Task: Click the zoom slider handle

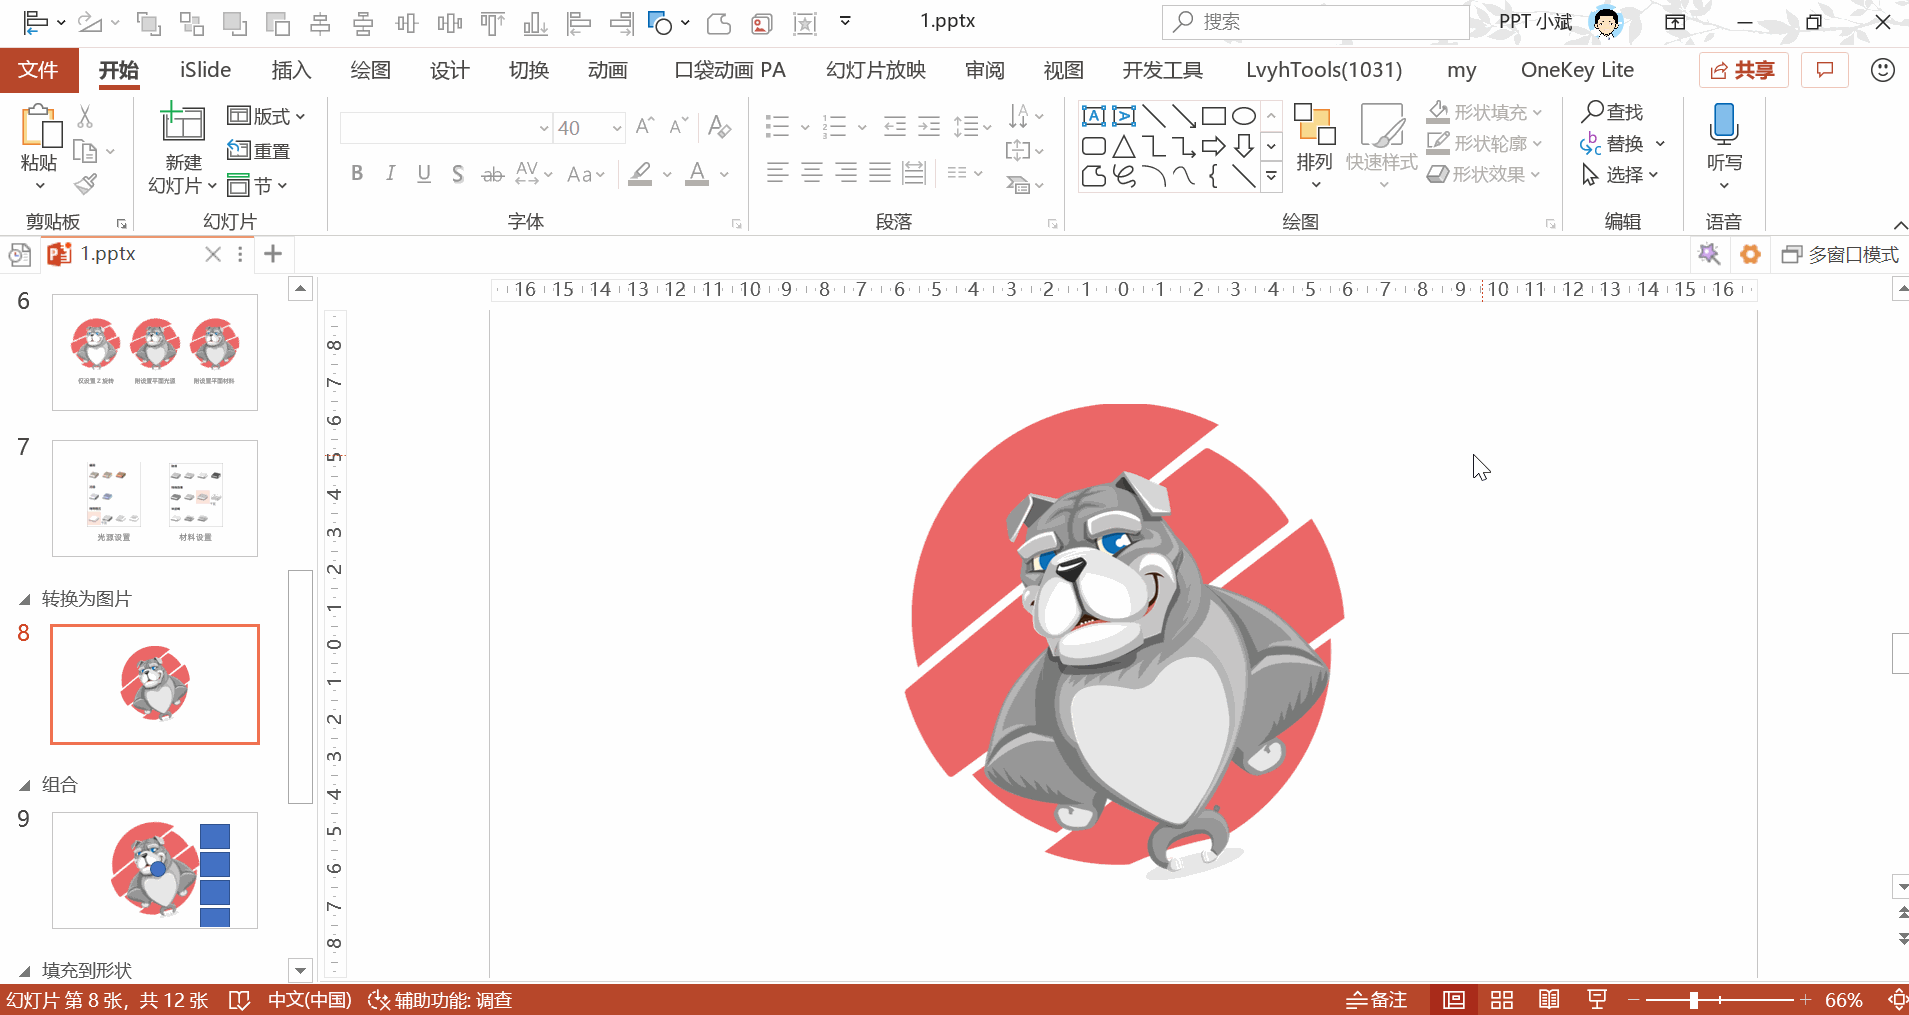Action: coord(1694,1000)
